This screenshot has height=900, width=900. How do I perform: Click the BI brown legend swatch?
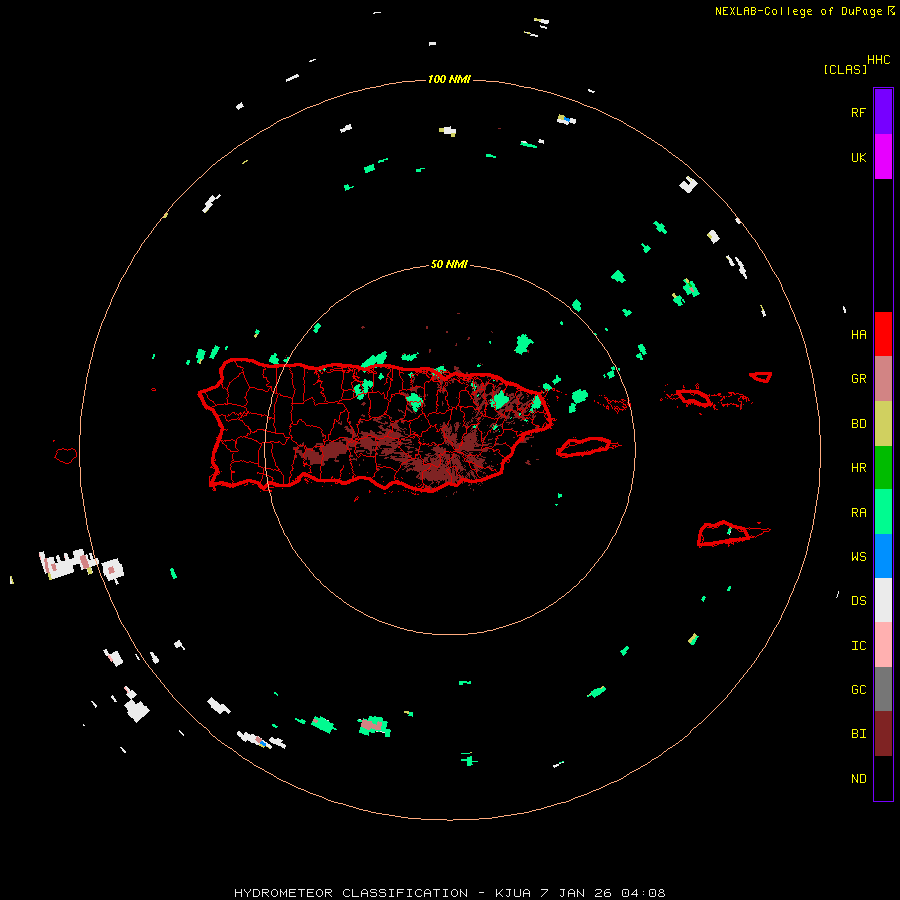pos(883,734)
